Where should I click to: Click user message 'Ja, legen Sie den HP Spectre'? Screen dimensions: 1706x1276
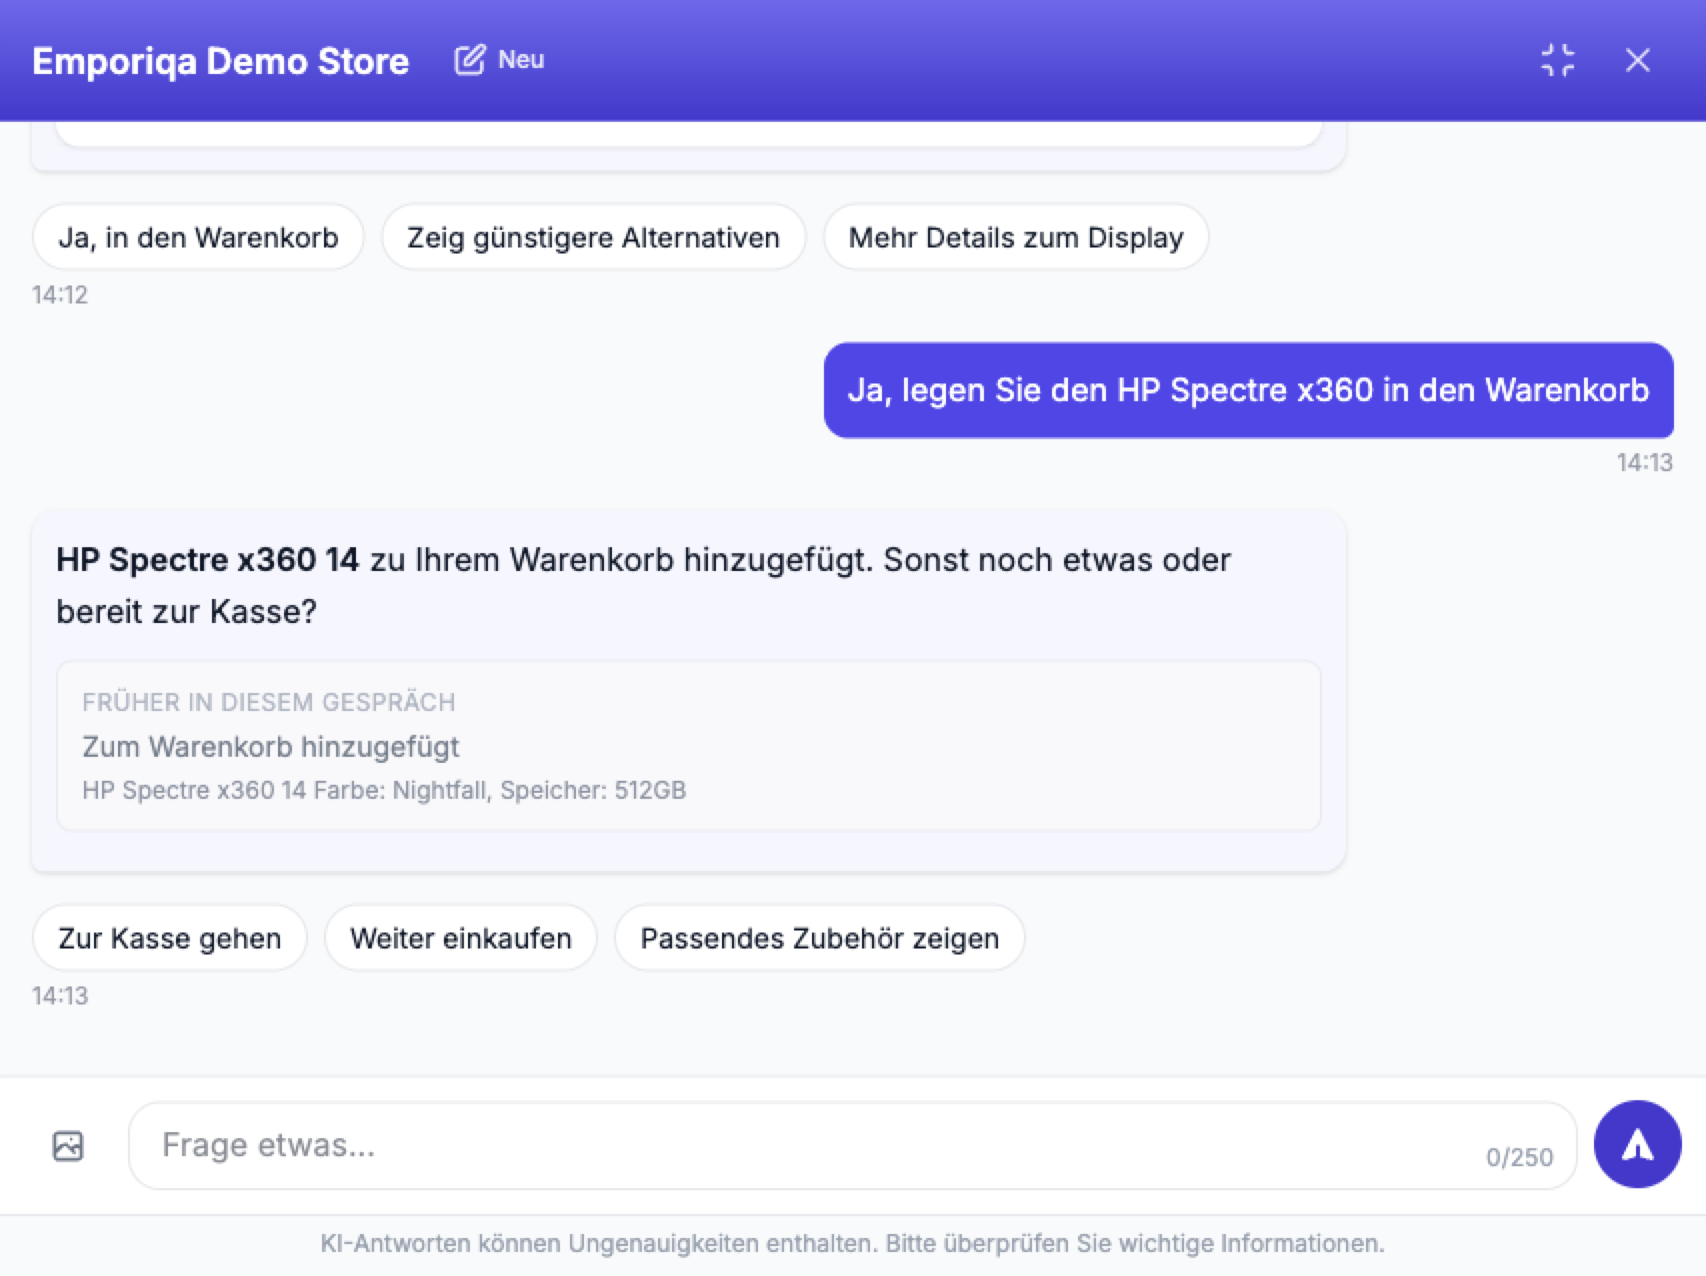1248,390
